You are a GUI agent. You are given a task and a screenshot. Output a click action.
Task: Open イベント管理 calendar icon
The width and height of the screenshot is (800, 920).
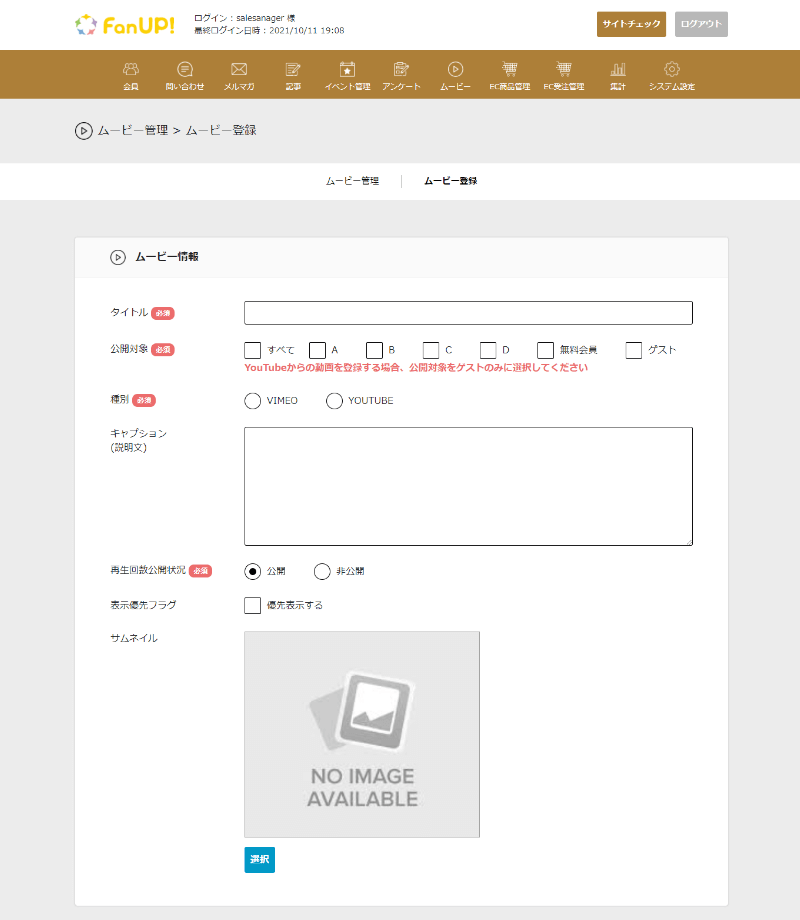tap(347, 70)
